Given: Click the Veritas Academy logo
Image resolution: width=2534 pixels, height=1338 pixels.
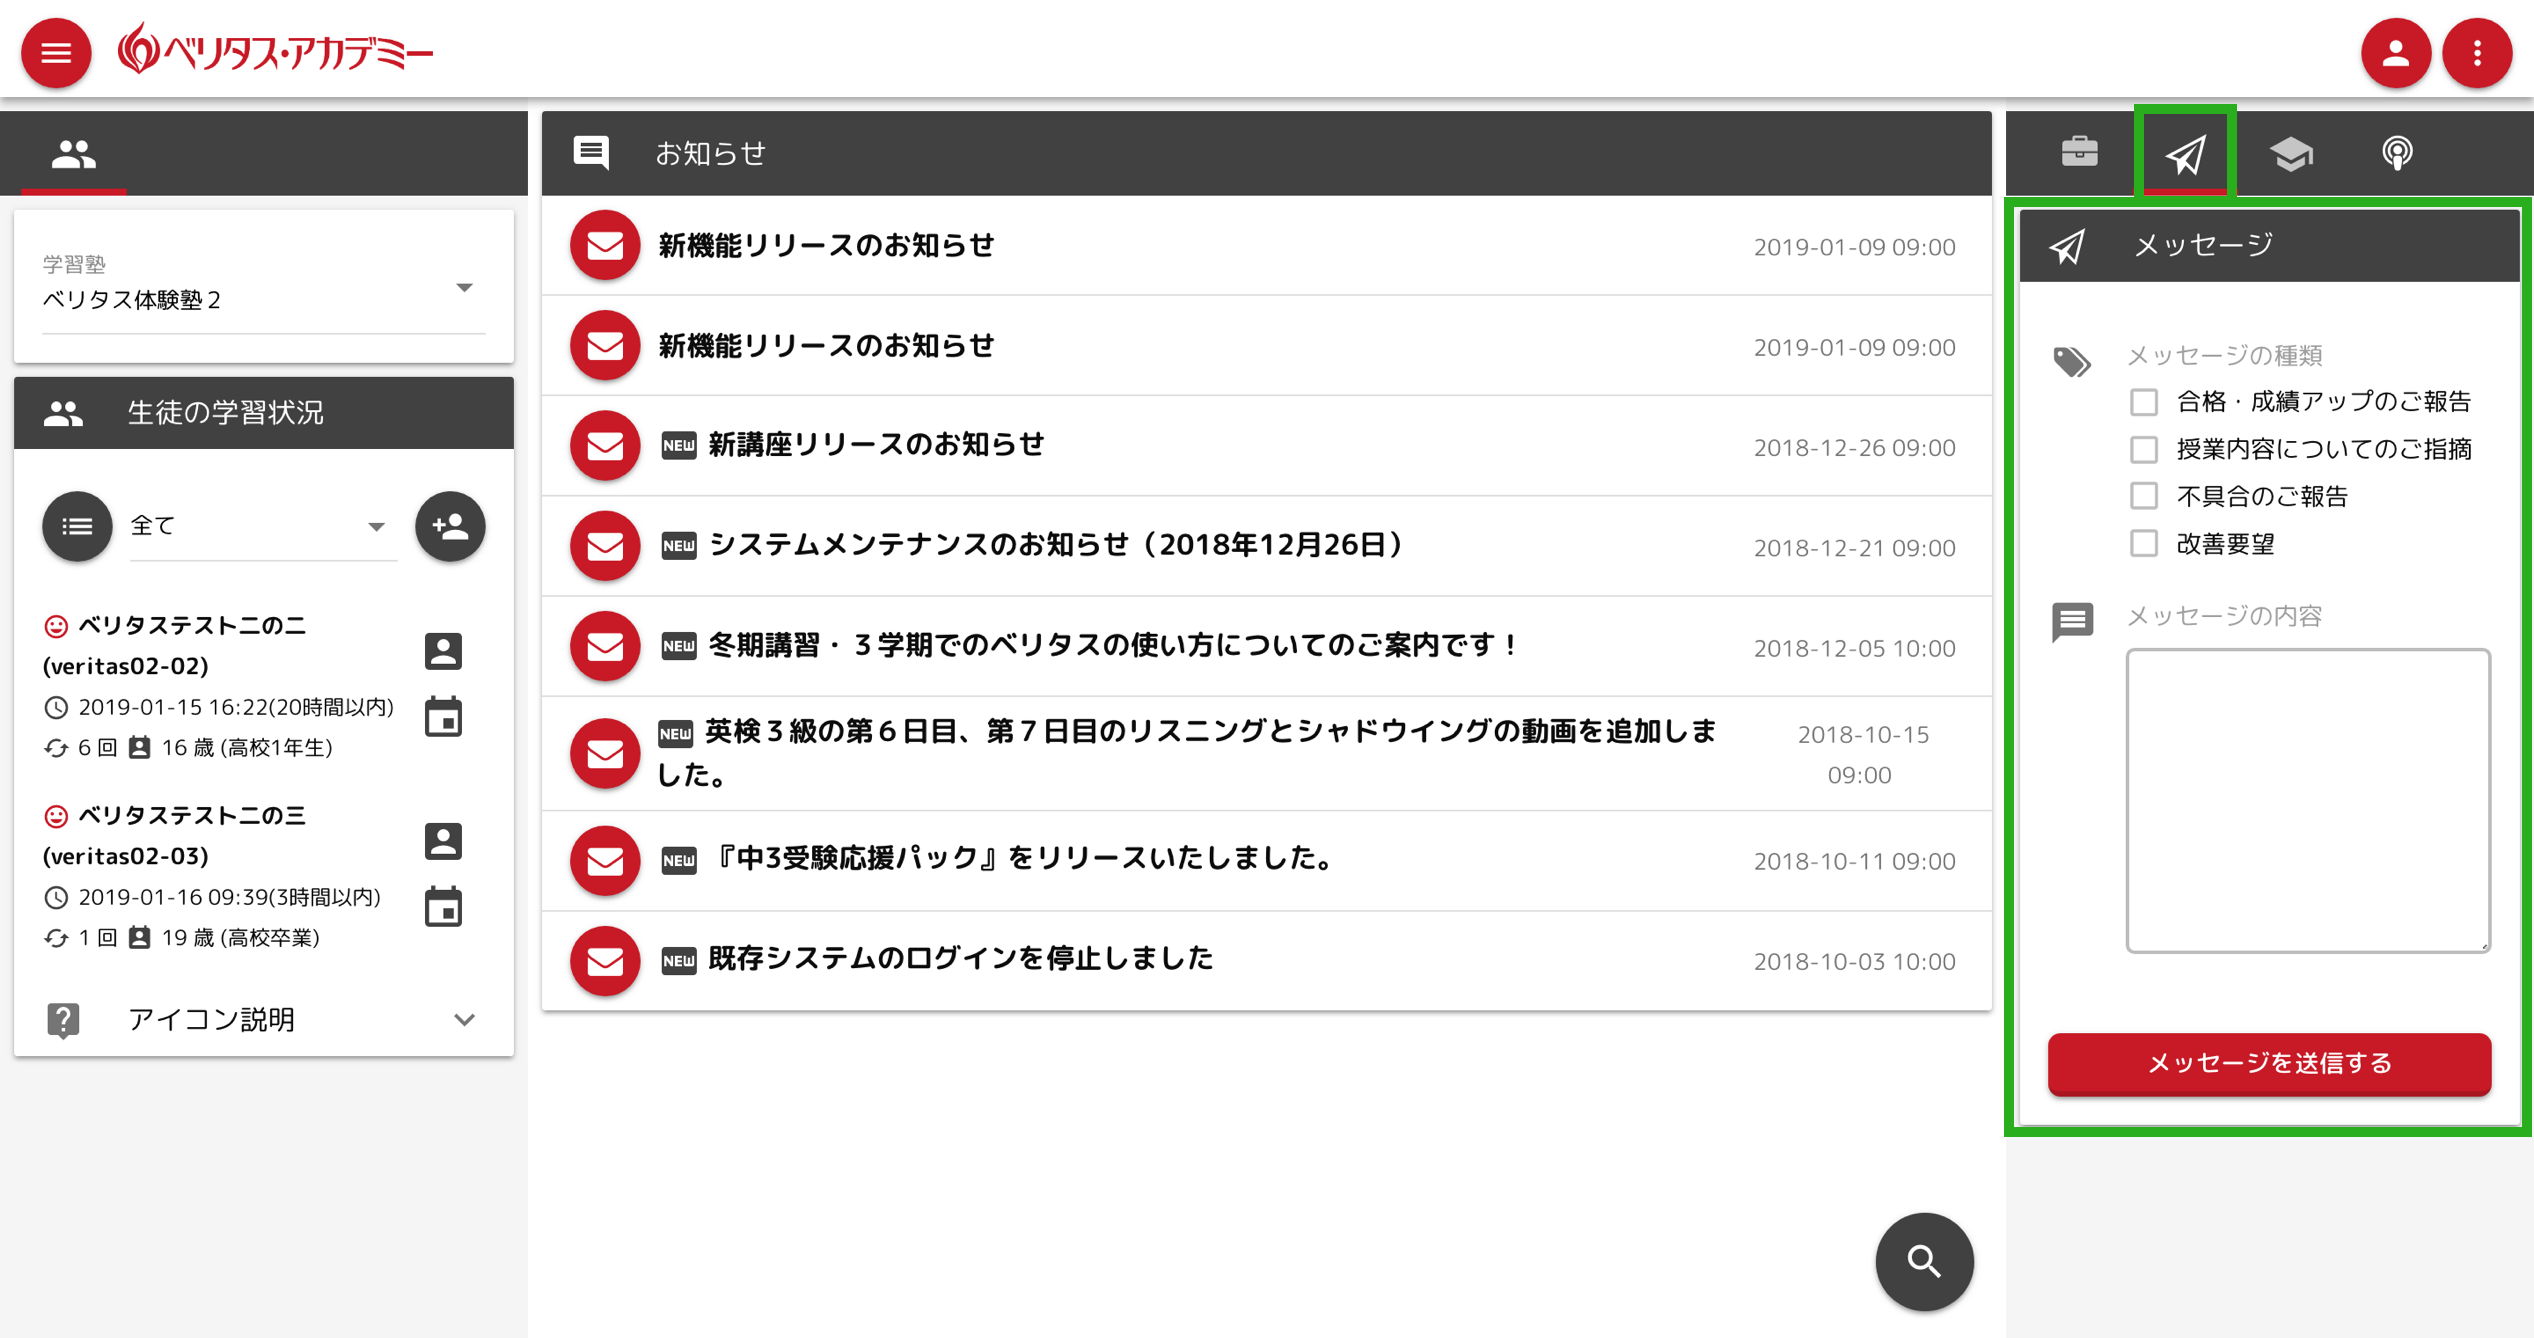Looking at the screenshot, I should (275, 50).
